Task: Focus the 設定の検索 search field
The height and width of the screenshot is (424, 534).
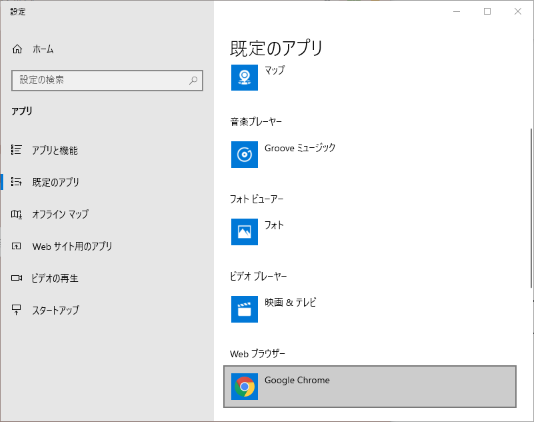Action: pyautogui.click(x=107, y=80)
